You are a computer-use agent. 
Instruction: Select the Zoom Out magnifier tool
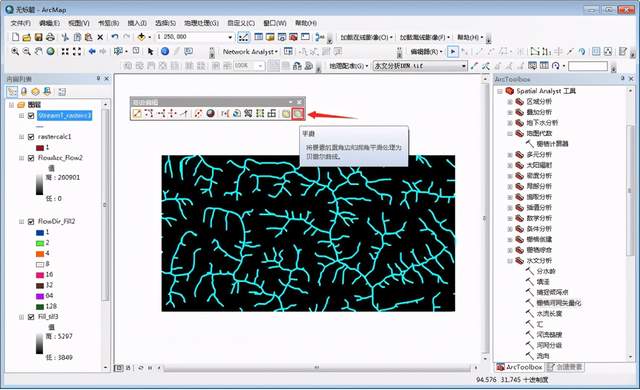tap(27, 51)
